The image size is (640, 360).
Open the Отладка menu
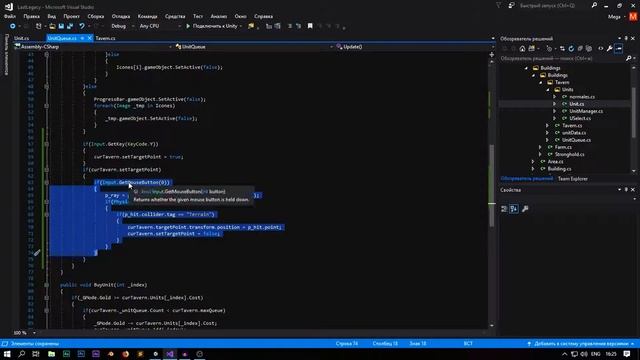pos(121,16)
